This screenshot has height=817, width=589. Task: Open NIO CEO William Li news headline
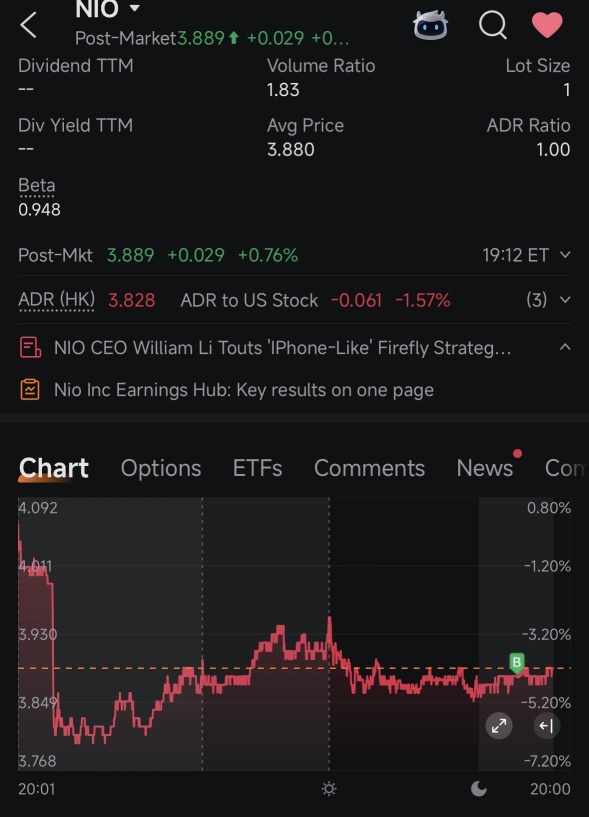[283, 348]
